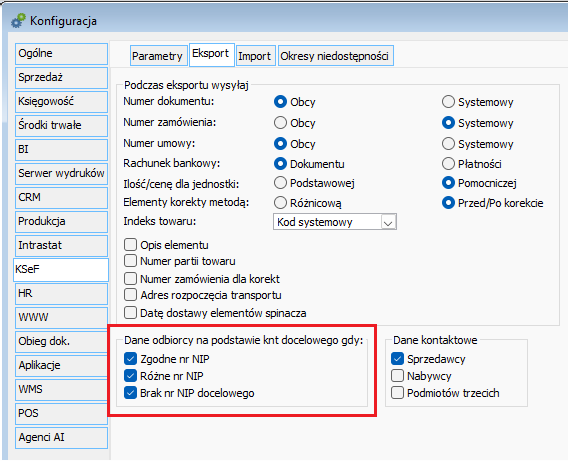Switch to the Parametry tab

tap(158, 56)
